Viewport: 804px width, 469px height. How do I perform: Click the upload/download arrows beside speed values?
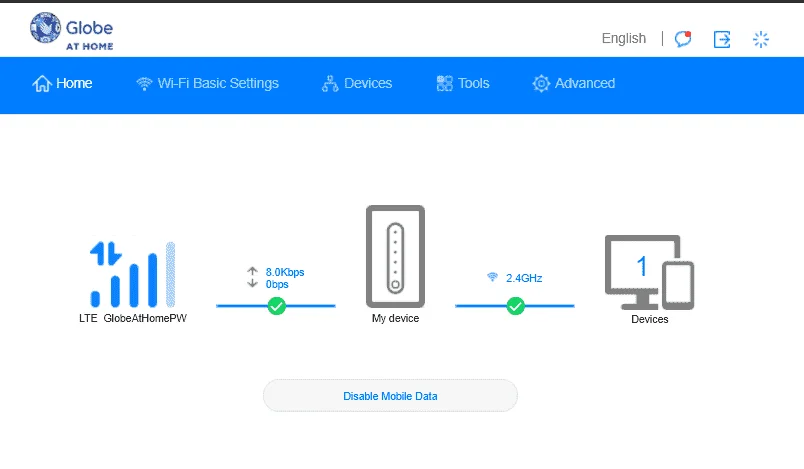(252, 277)
